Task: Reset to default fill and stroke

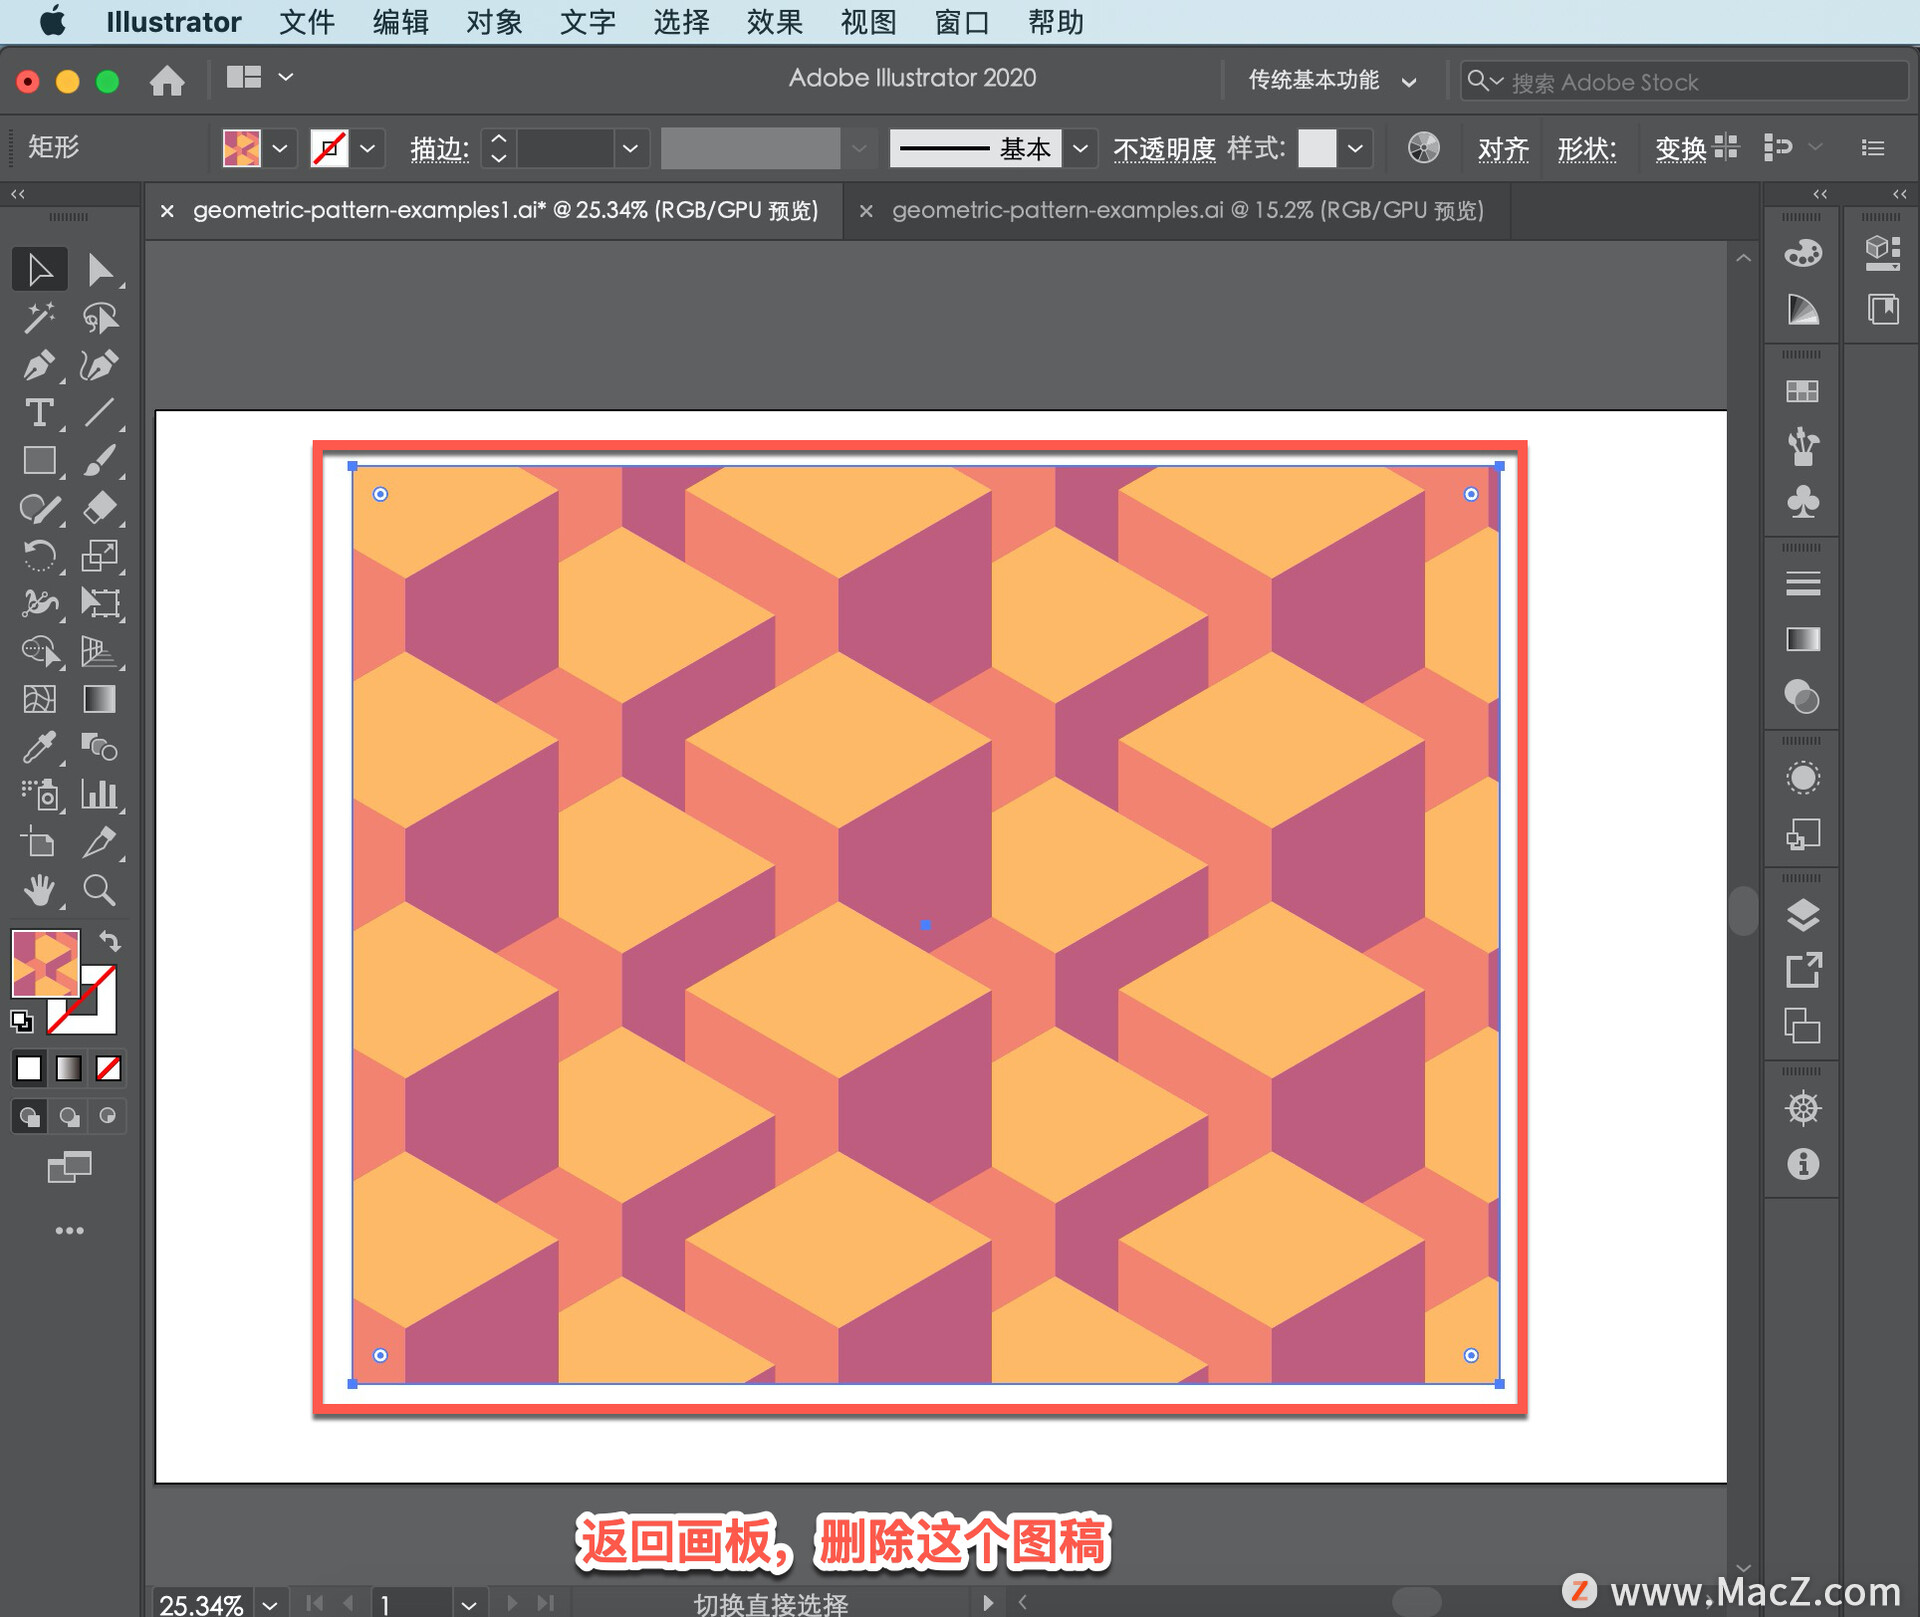Action: click(x=22, y=1021)
